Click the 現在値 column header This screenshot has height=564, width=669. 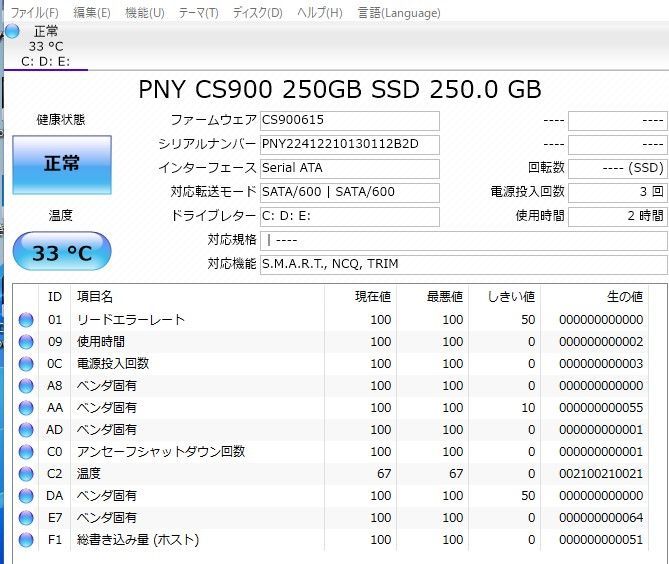[x=361, y=297]
